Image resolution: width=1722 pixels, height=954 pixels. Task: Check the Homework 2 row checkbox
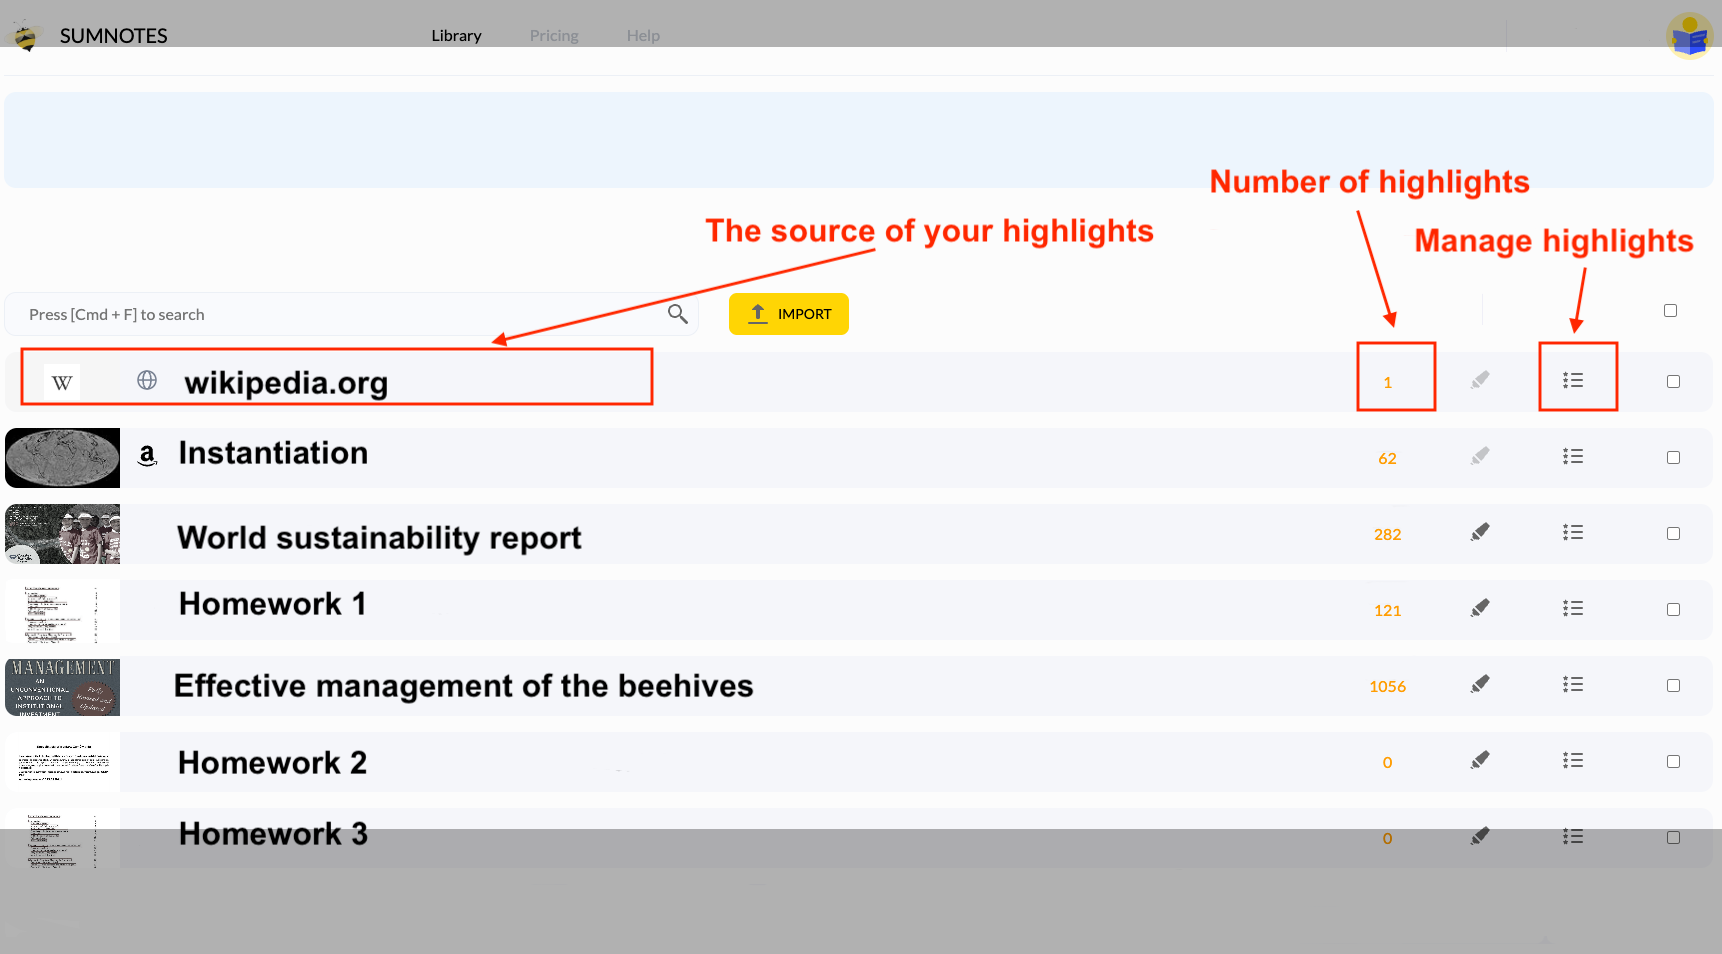click(x=1673, y=762)
